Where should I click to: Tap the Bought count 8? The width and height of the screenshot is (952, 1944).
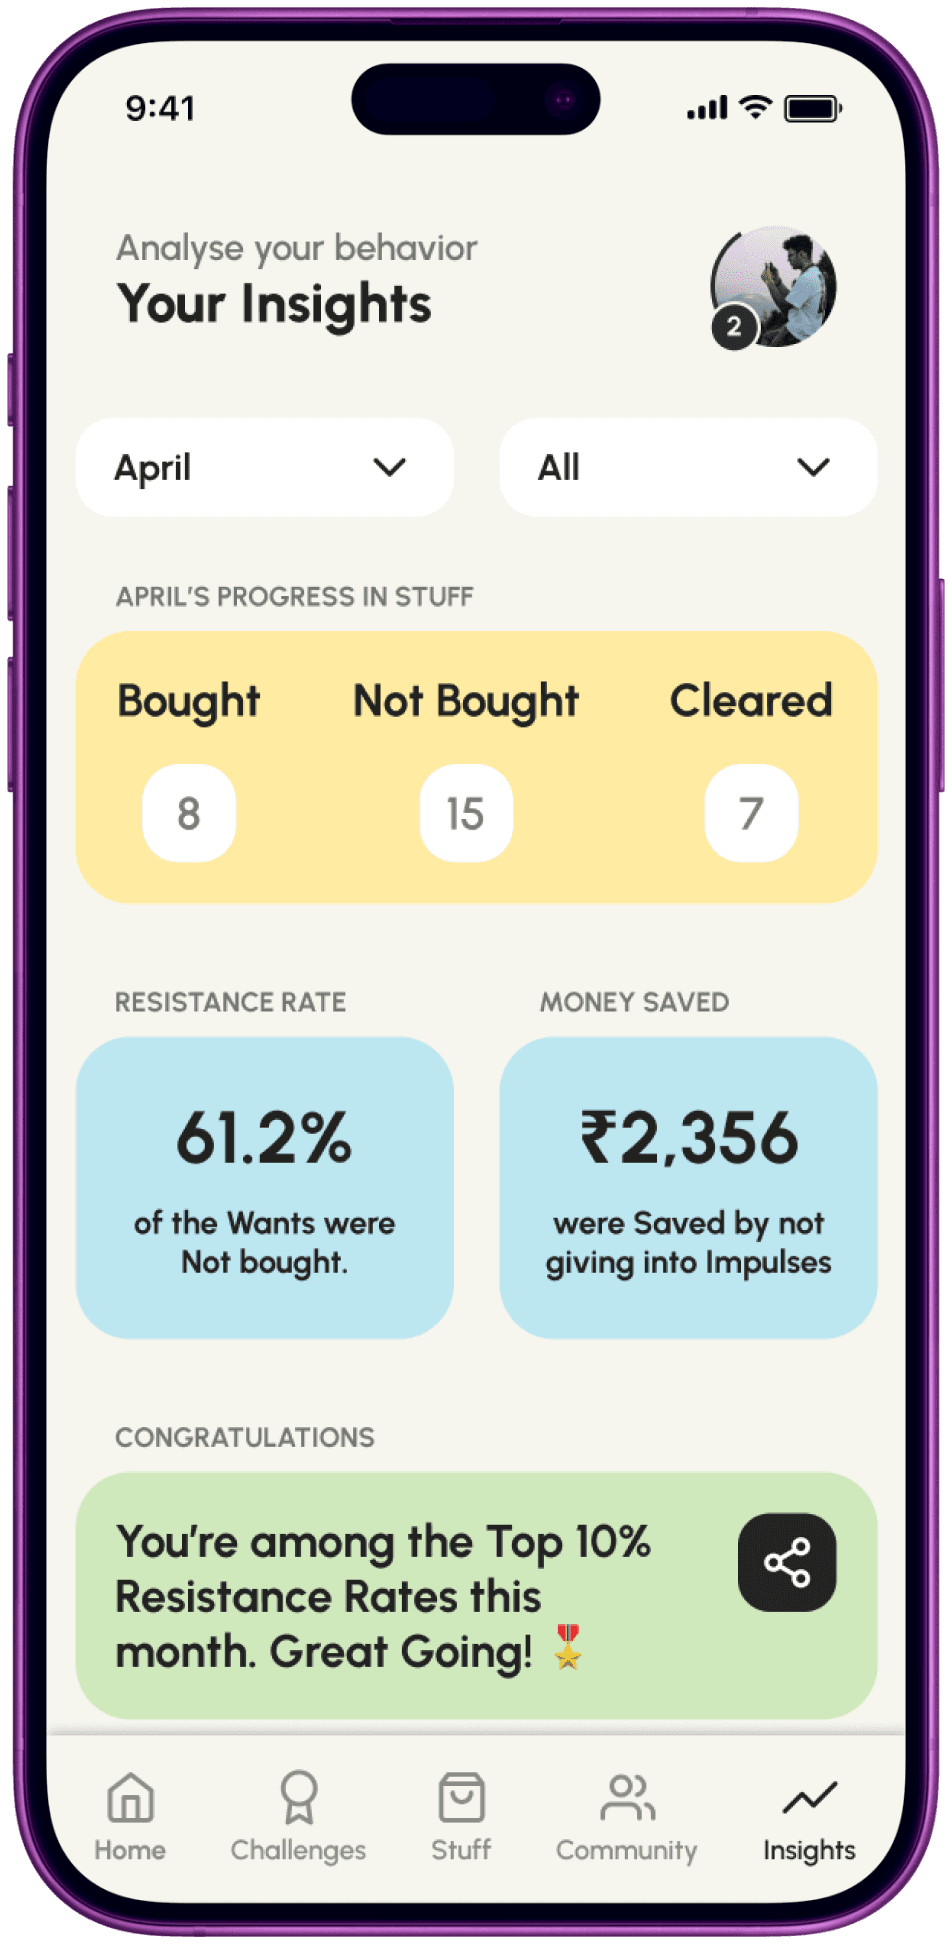(189, 813)
